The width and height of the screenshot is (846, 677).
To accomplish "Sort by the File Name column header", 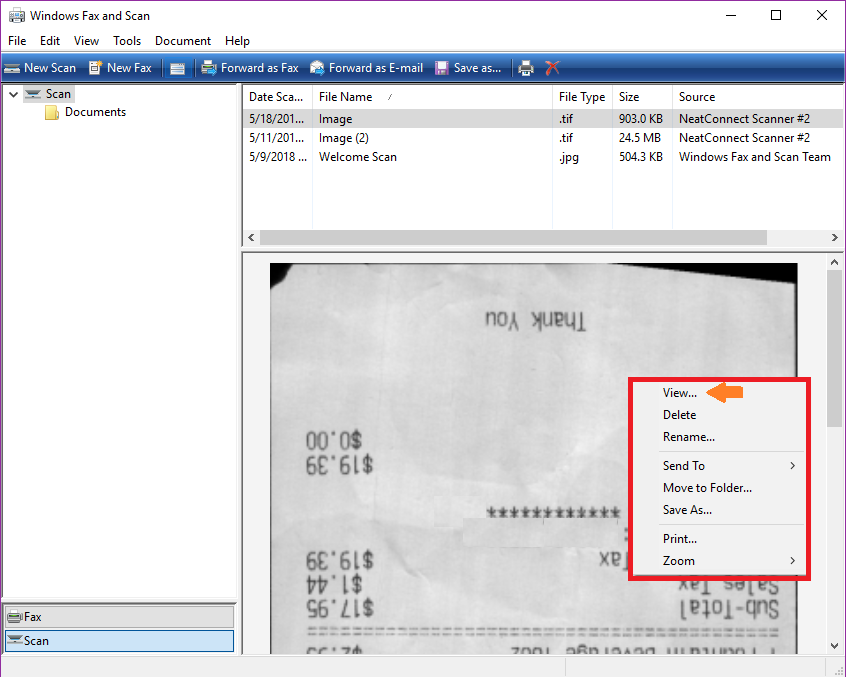I will tap(432, 97).
